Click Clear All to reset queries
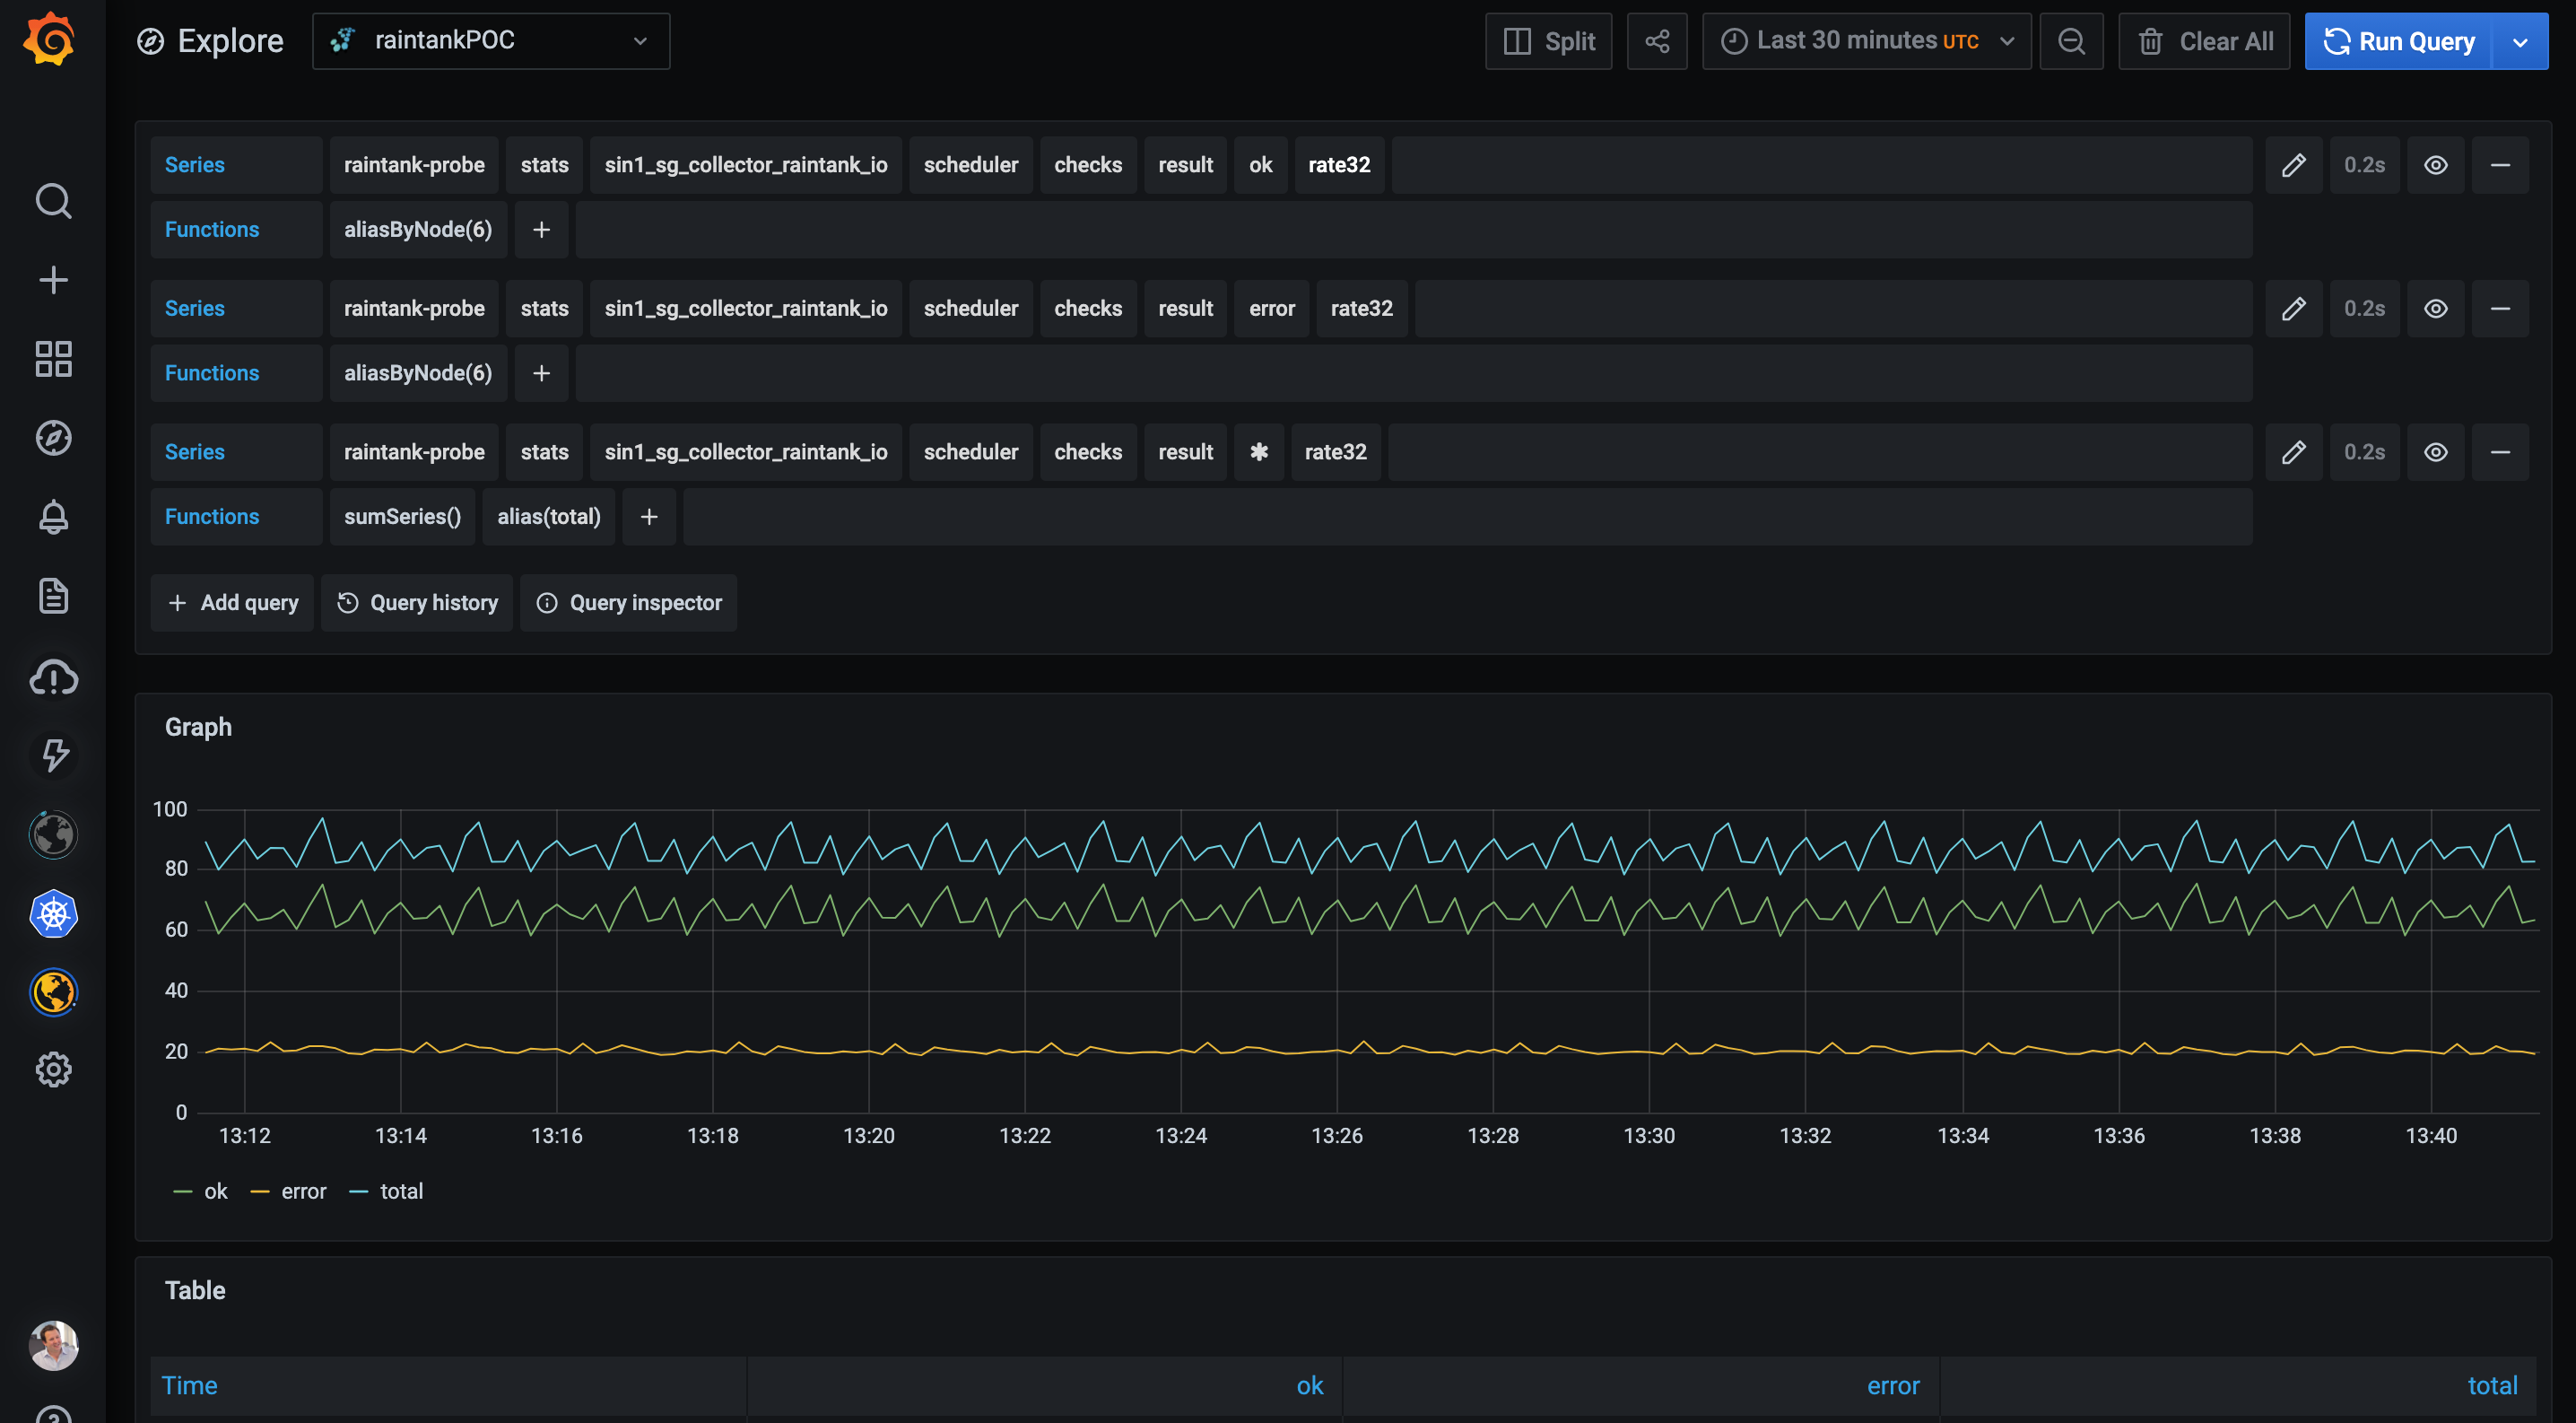Viewport: 2576px width, 1423px height. coord(2204,41)
